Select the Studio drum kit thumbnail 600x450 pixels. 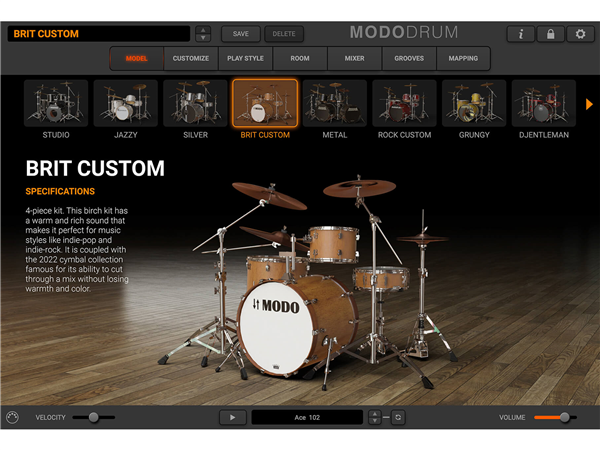[x=56, y=104]
